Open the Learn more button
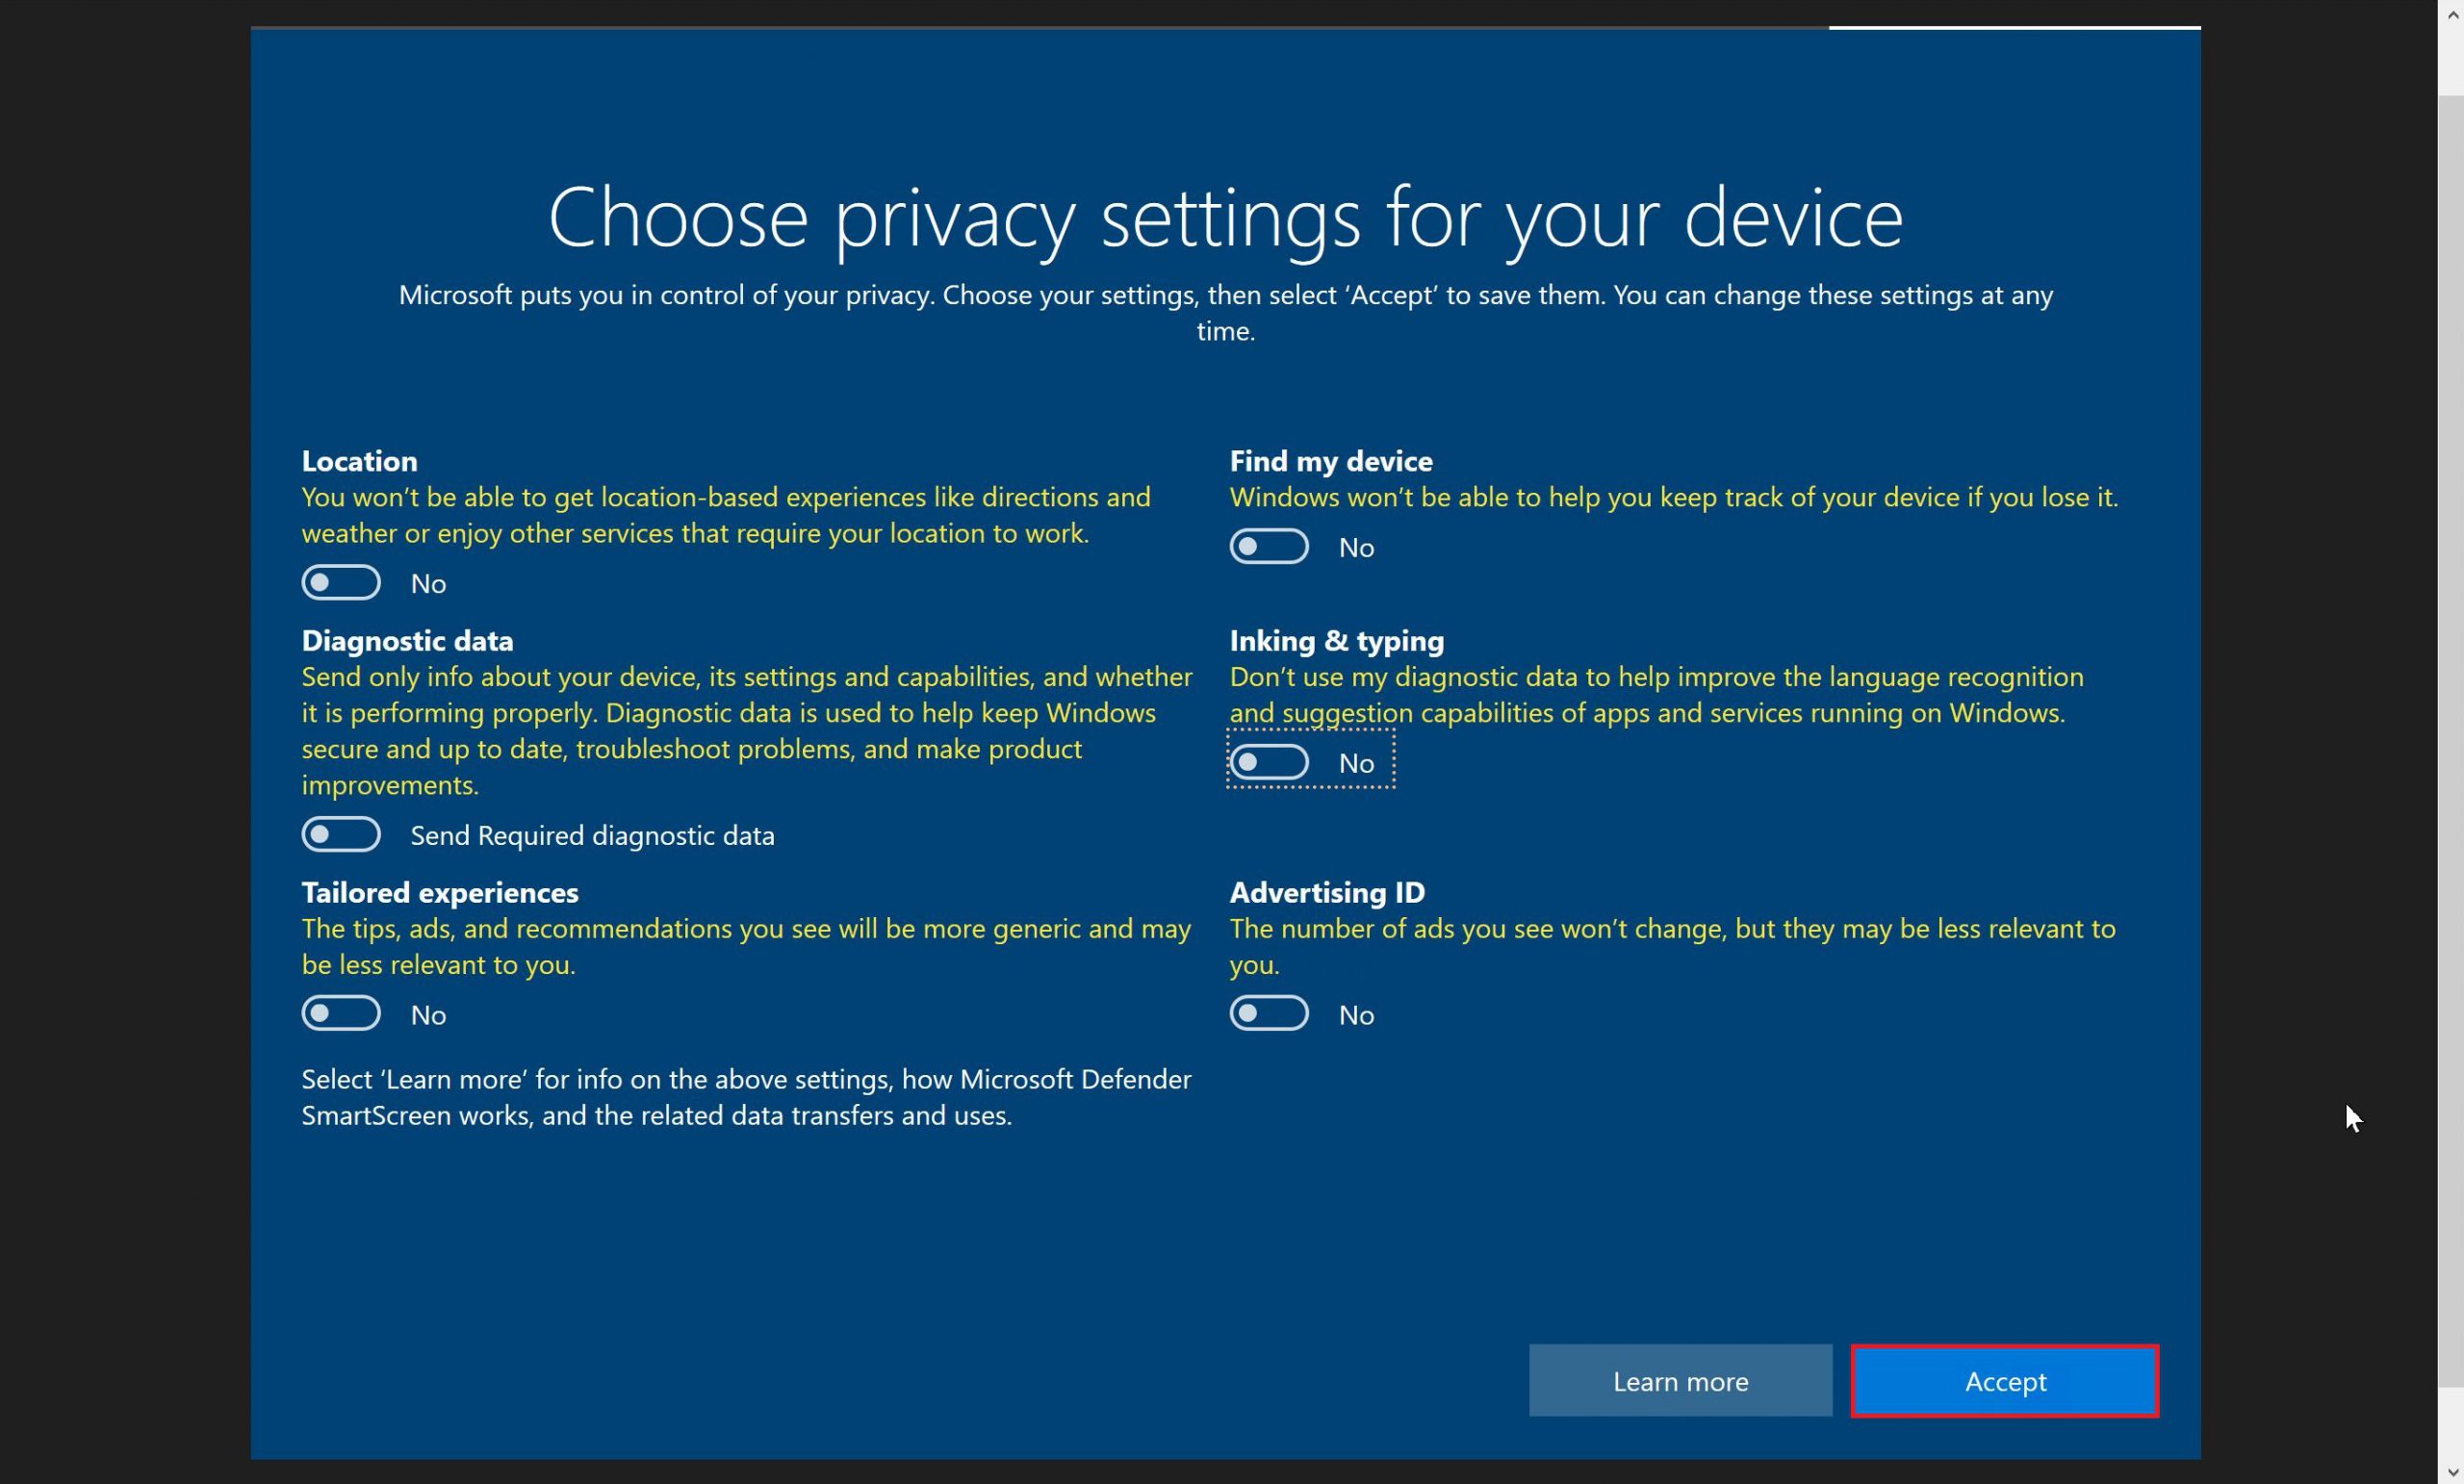The height and width of the screenshot is (1484, 2464). coord(1680,1381)
